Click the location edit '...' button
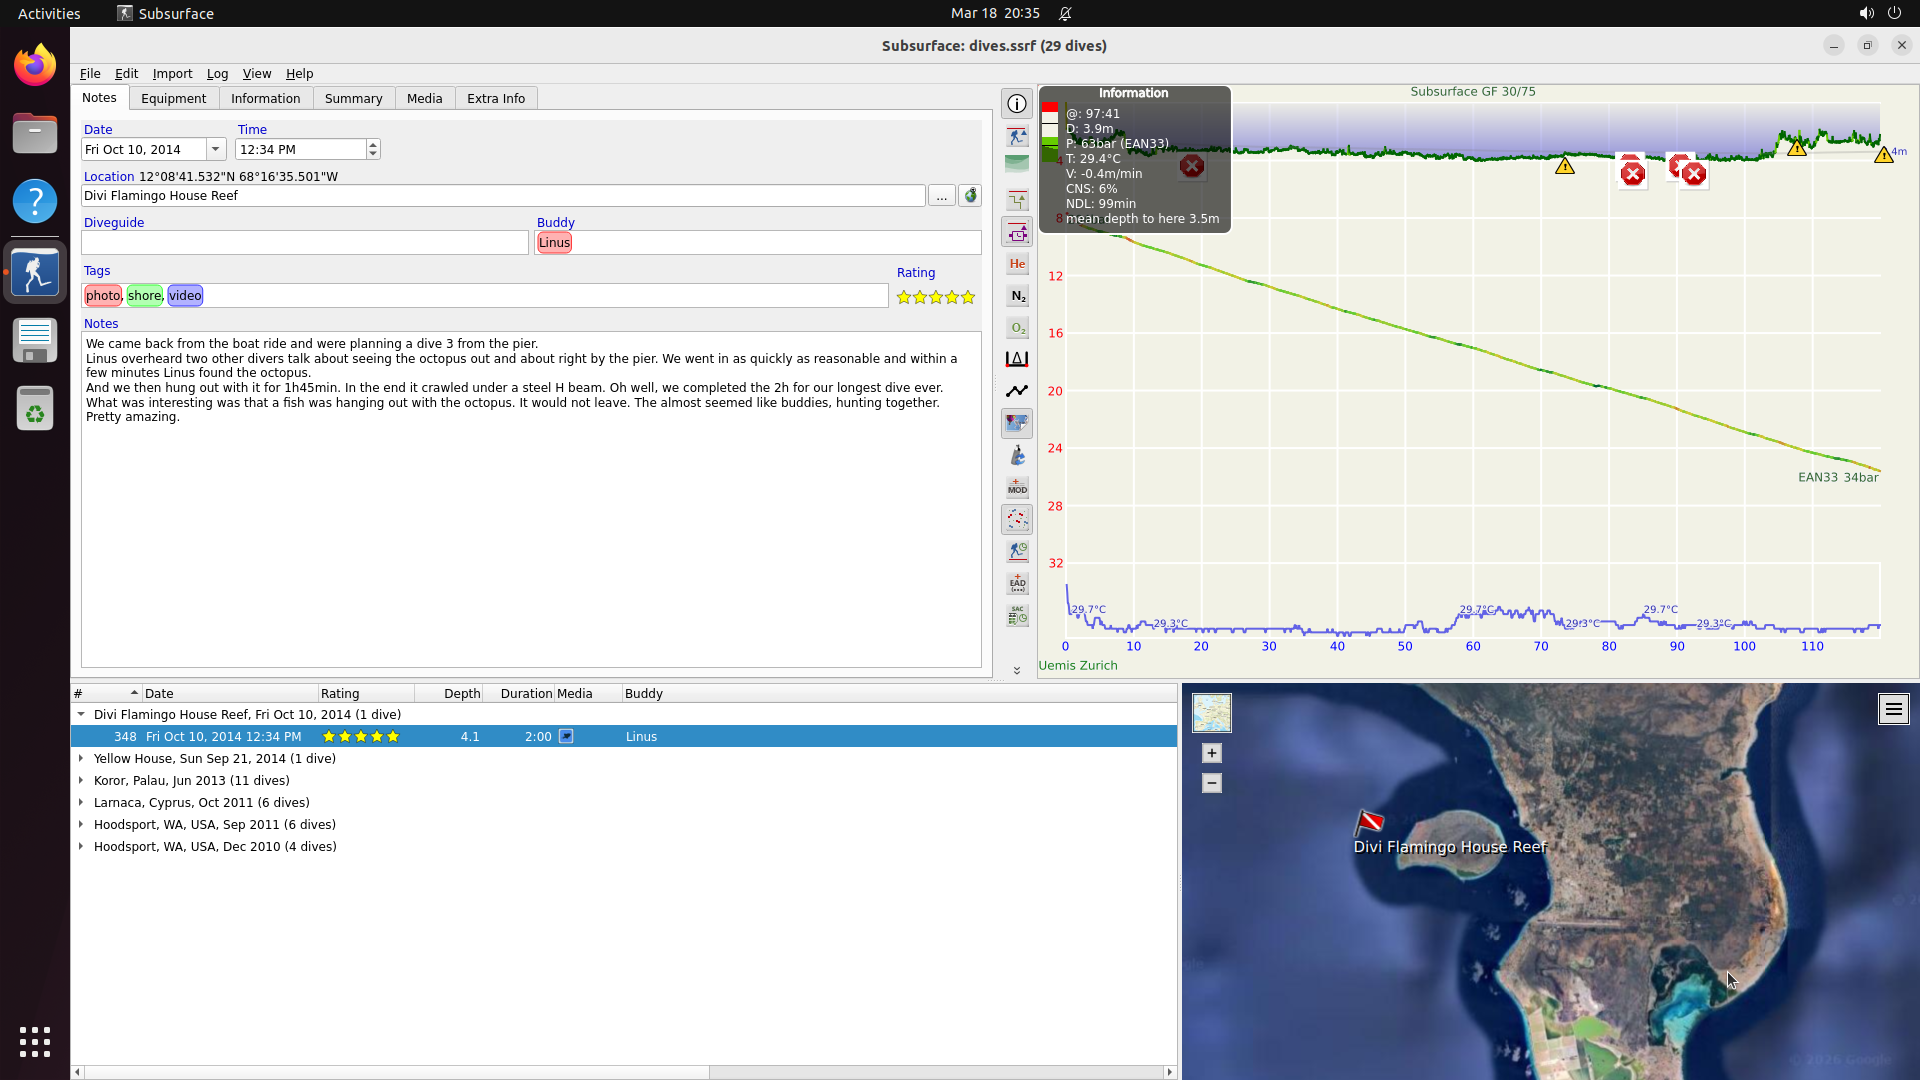 pos(941,196)
